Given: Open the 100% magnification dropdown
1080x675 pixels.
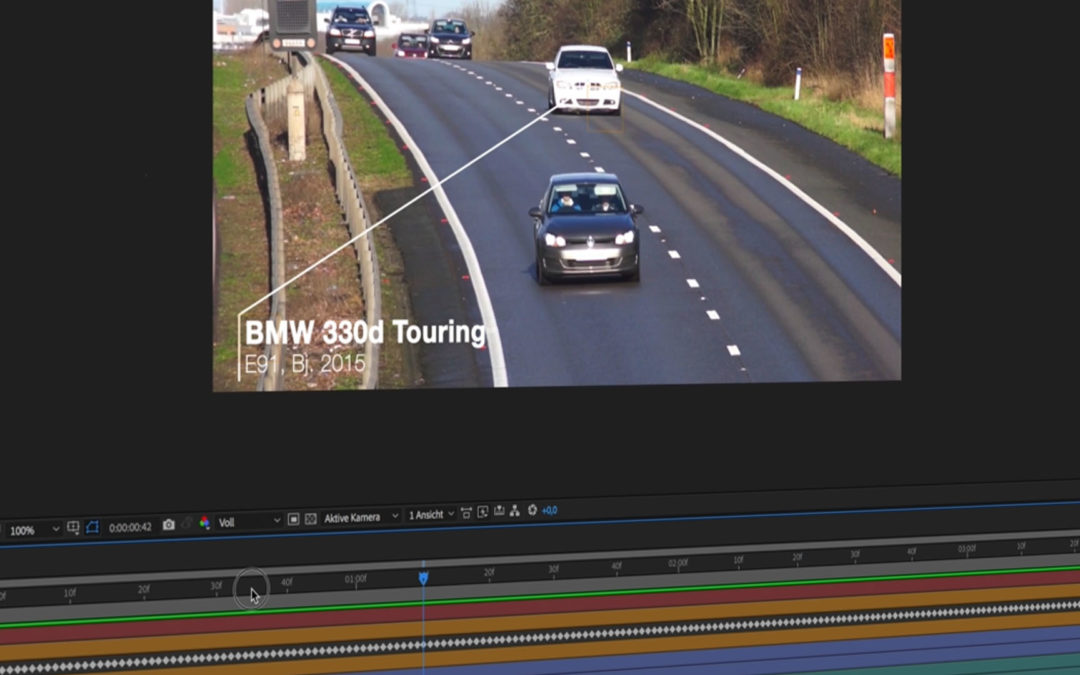Looking at the screenshot, I should coord(34,530).
